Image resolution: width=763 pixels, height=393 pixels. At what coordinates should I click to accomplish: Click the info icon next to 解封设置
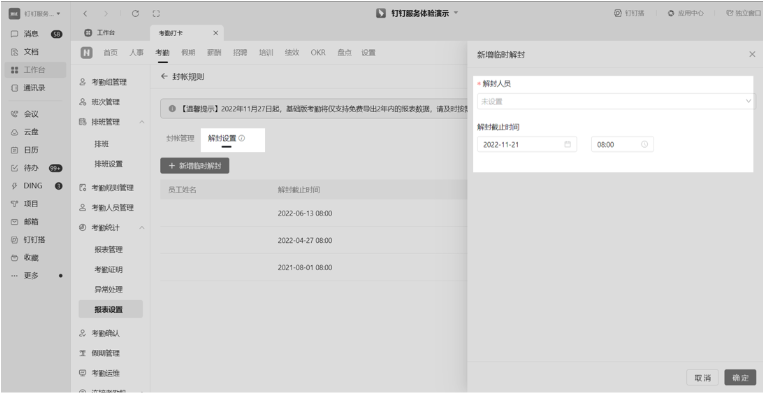(242, 138)
